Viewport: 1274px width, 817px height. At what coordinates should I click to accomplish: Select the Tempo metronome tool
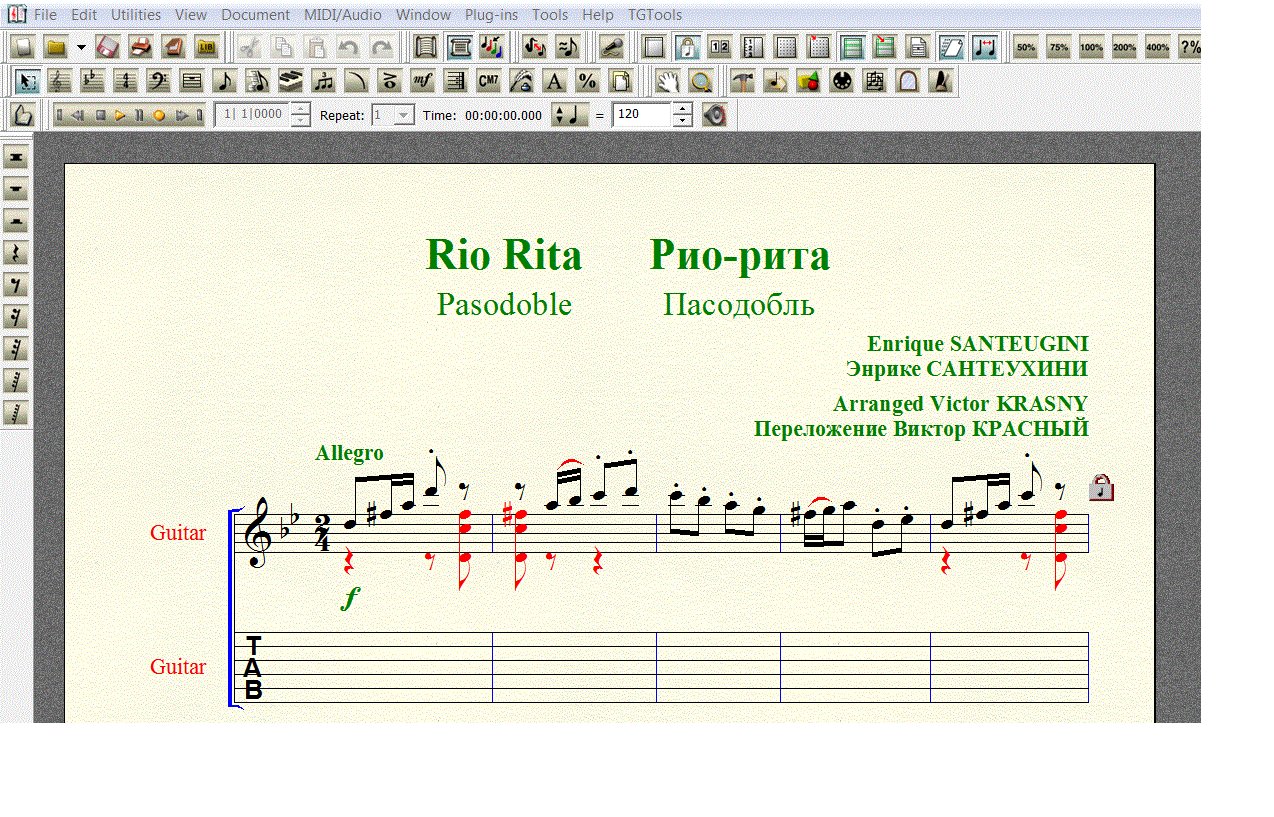pos(941,81)
